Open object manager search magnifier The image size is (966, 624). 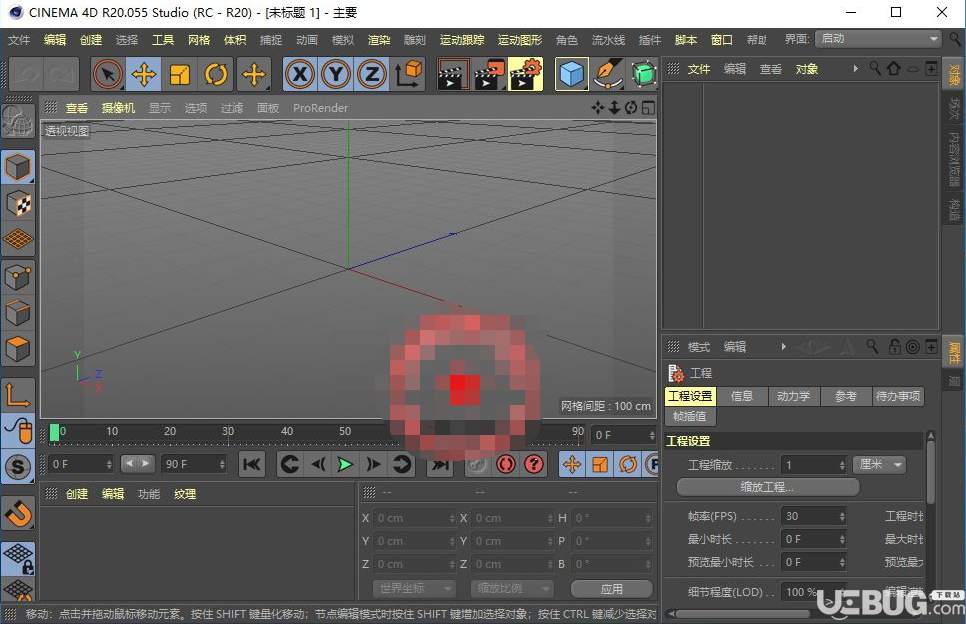click(x=875, y=68)
